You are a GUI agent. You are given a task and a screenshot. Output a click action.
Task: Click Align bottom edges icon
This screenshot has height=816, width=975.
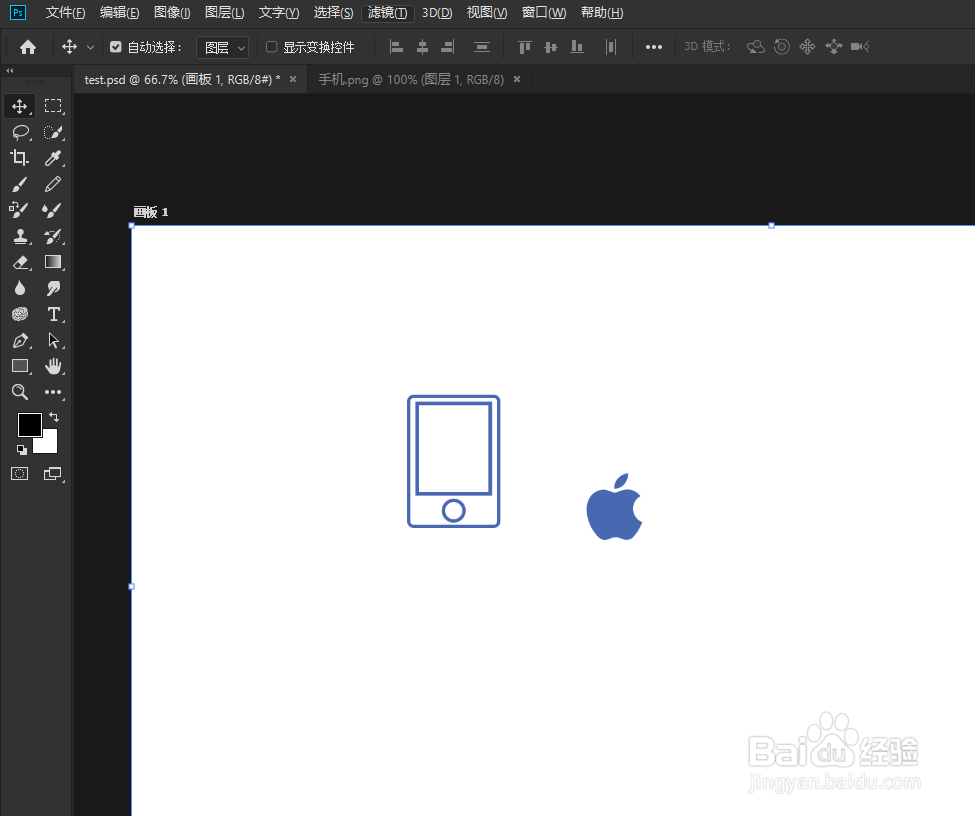click(577, 47)
